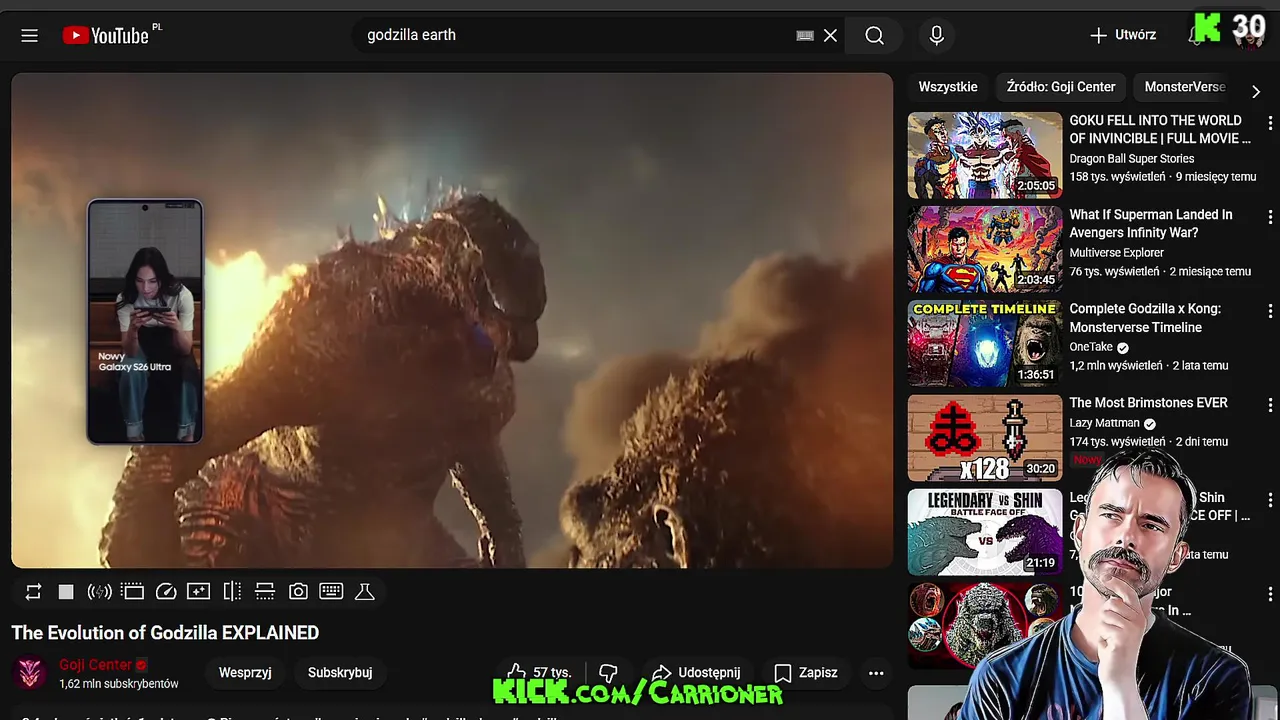
Task: Open options menu for Most Brimstones EVER
Action: coord(1270,405)
